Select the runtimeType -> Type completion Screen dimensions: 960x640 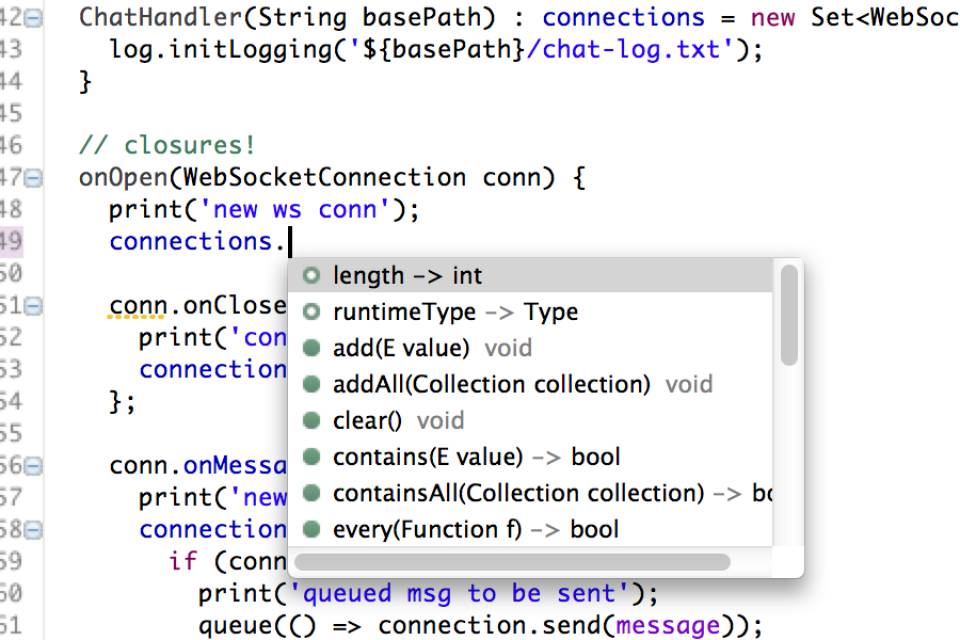(530, 312)
